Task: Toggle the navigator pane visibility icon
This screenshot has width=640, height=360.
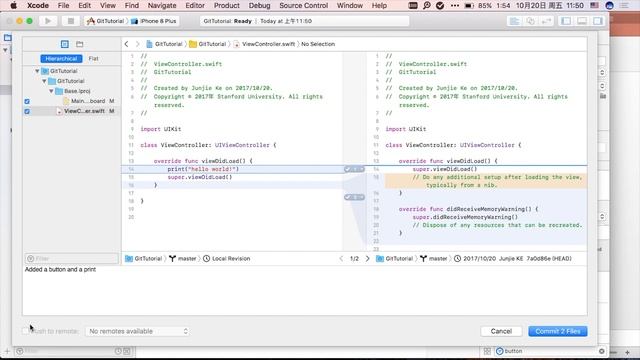Action: (x=566, y=21)
